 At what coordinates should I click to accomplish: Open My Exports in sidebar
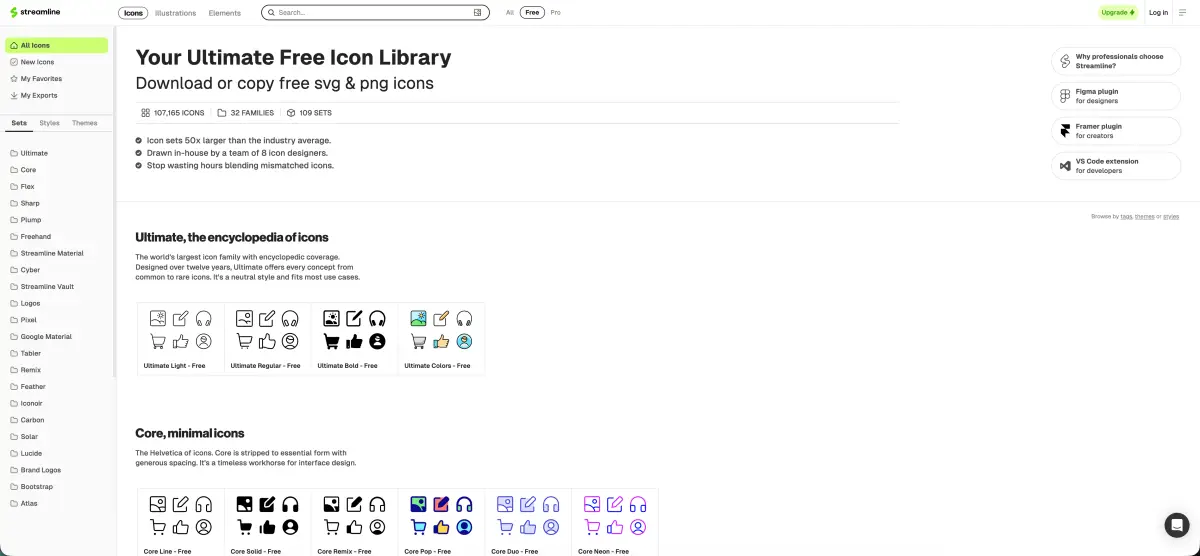(x=39, y=96)
